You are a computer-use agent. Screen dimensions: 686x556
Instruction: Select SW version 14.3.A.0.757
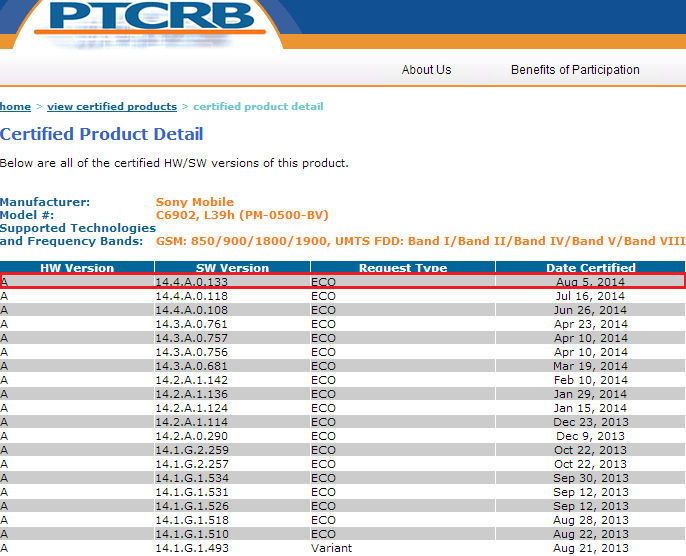point(192,338)
